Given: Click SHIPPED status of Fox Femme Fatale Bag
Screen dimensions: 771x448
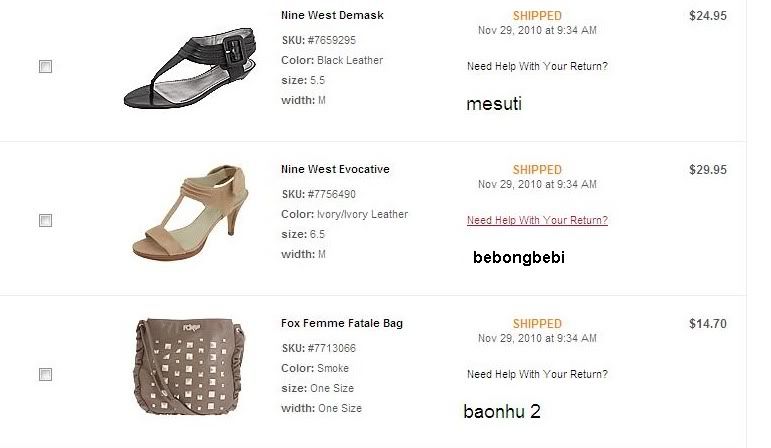Looking at the screenshot, I should point(537,324).
